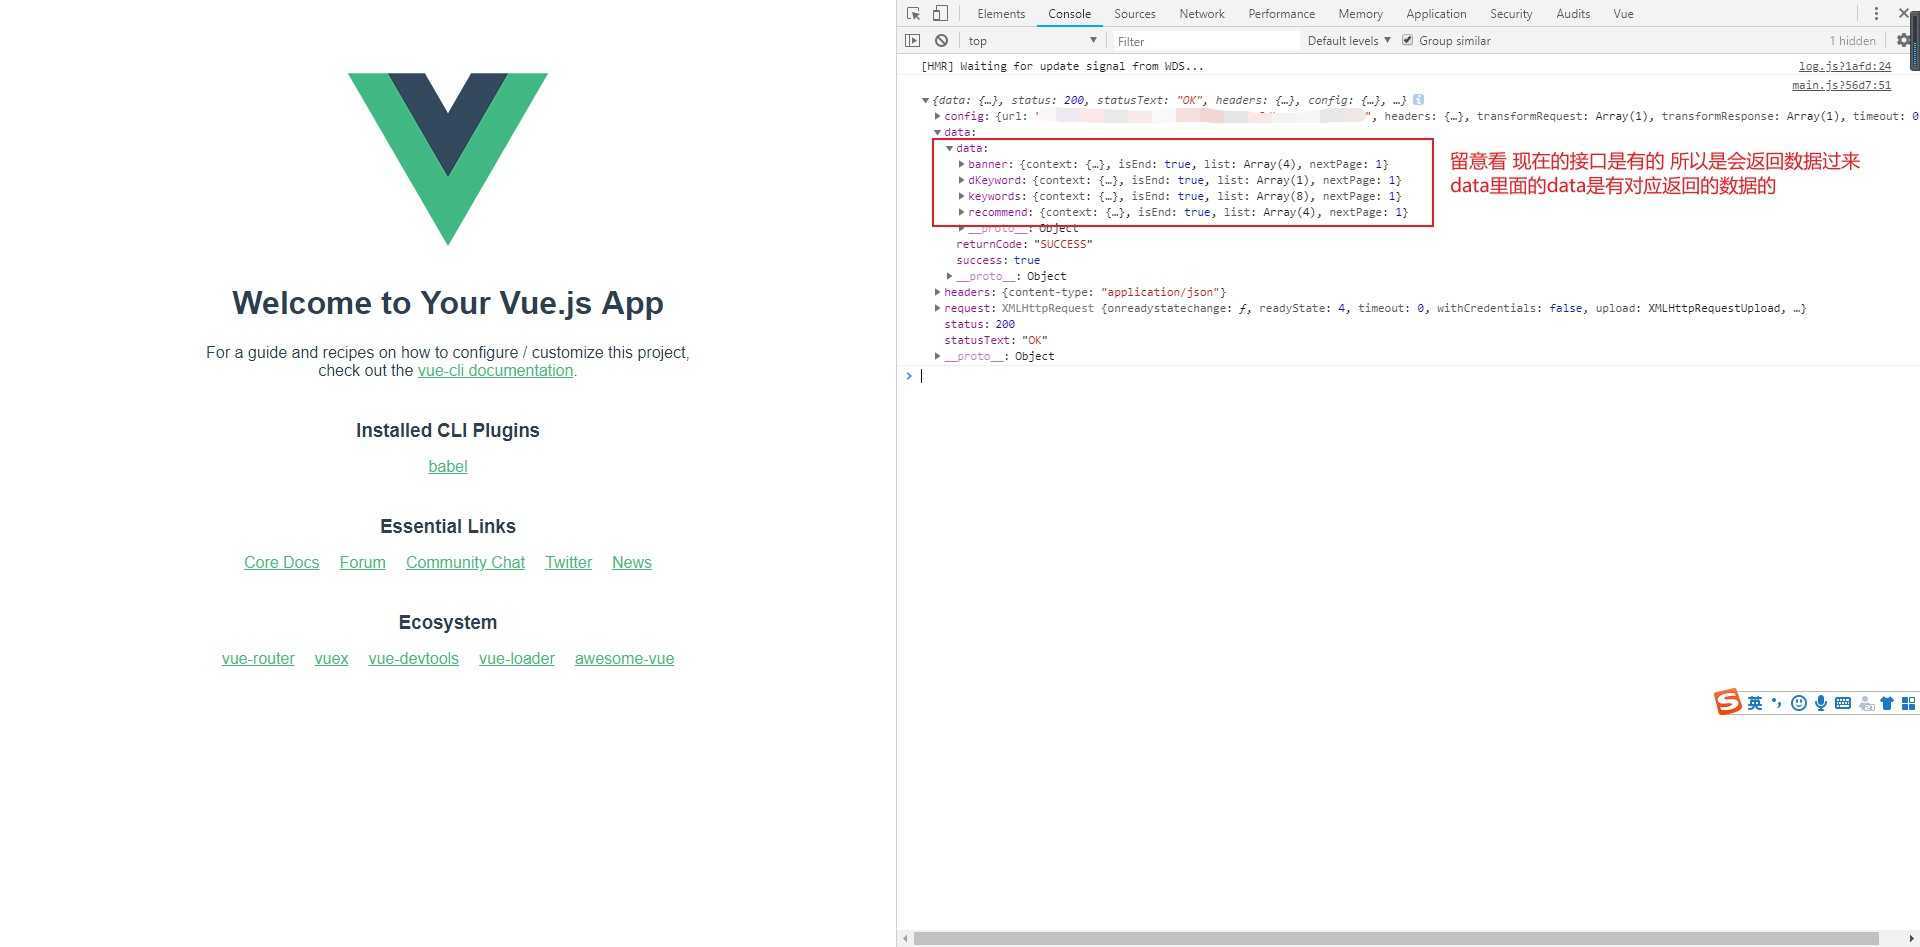Click the blue info badge beside the logged object
Image resolution: width=1920 pixels, height=947 pixels.
(1418, 99)
